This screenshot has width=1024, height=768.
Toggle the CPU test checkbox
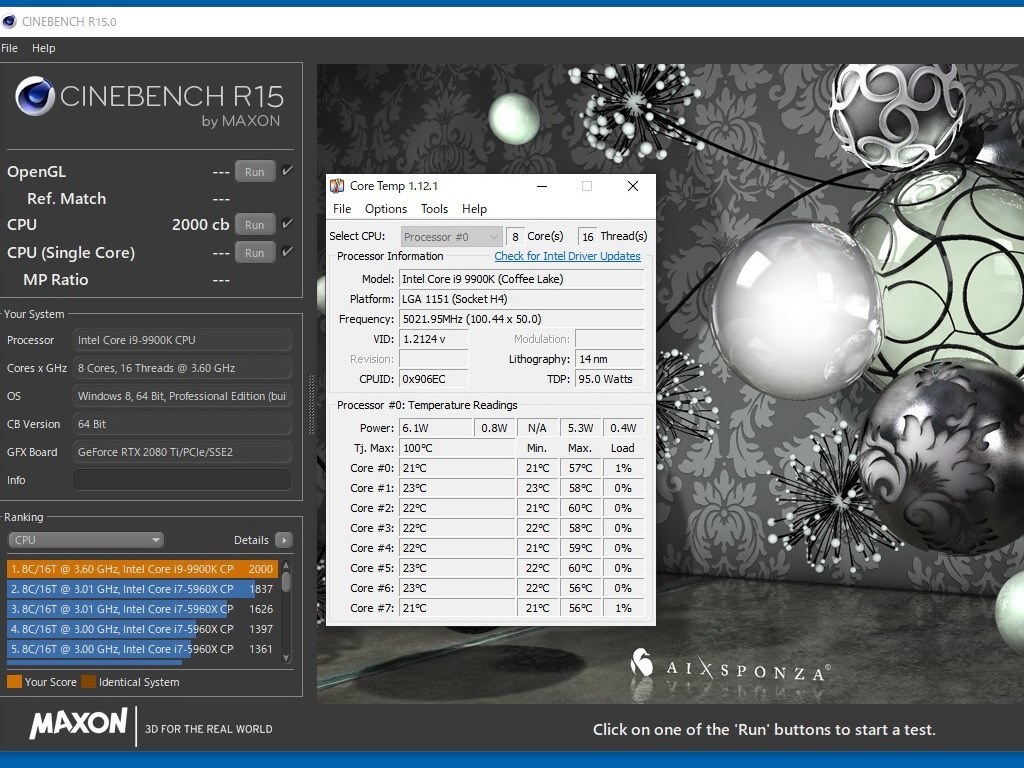coord(287,224)
